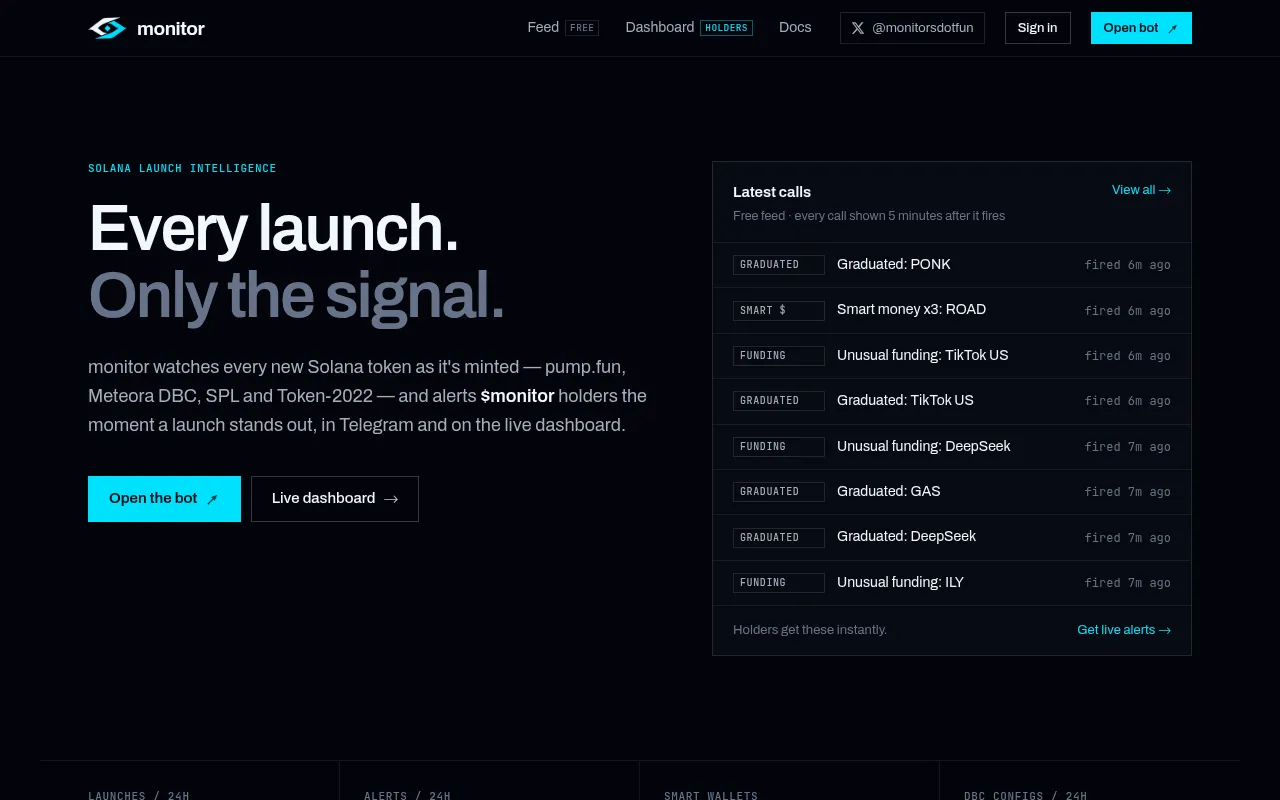The image size is (1280, 800).
Task: Click the Sign in button
Action: pos(1038,28)
